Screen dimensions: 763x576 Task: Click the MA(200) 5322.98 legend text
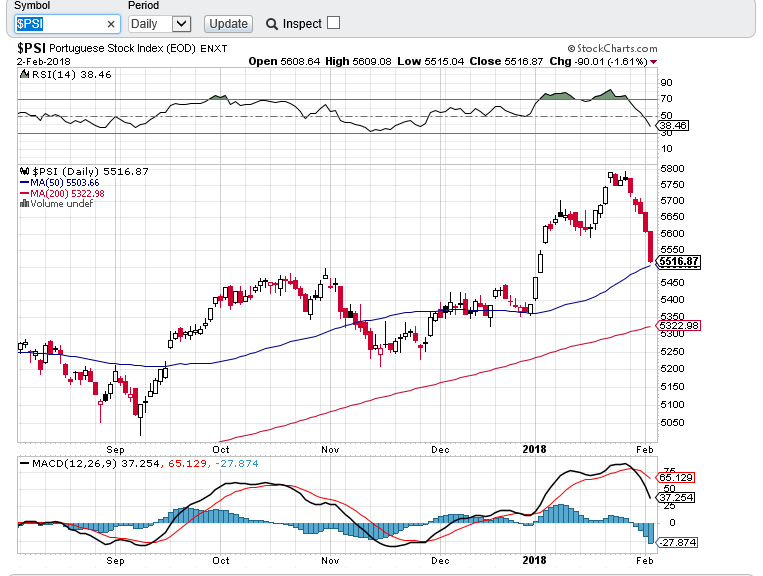tap(67, 193)
